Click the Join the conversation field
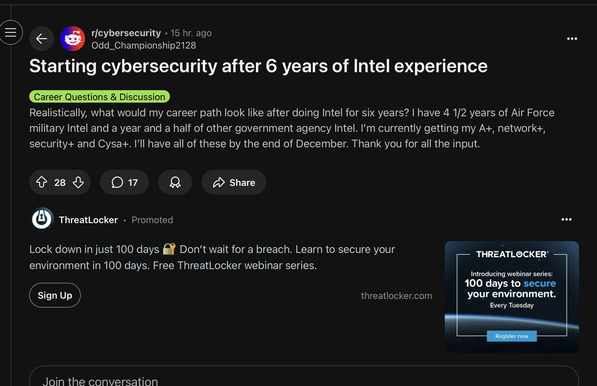Screen dimensions: 597x386 point(304,377)
